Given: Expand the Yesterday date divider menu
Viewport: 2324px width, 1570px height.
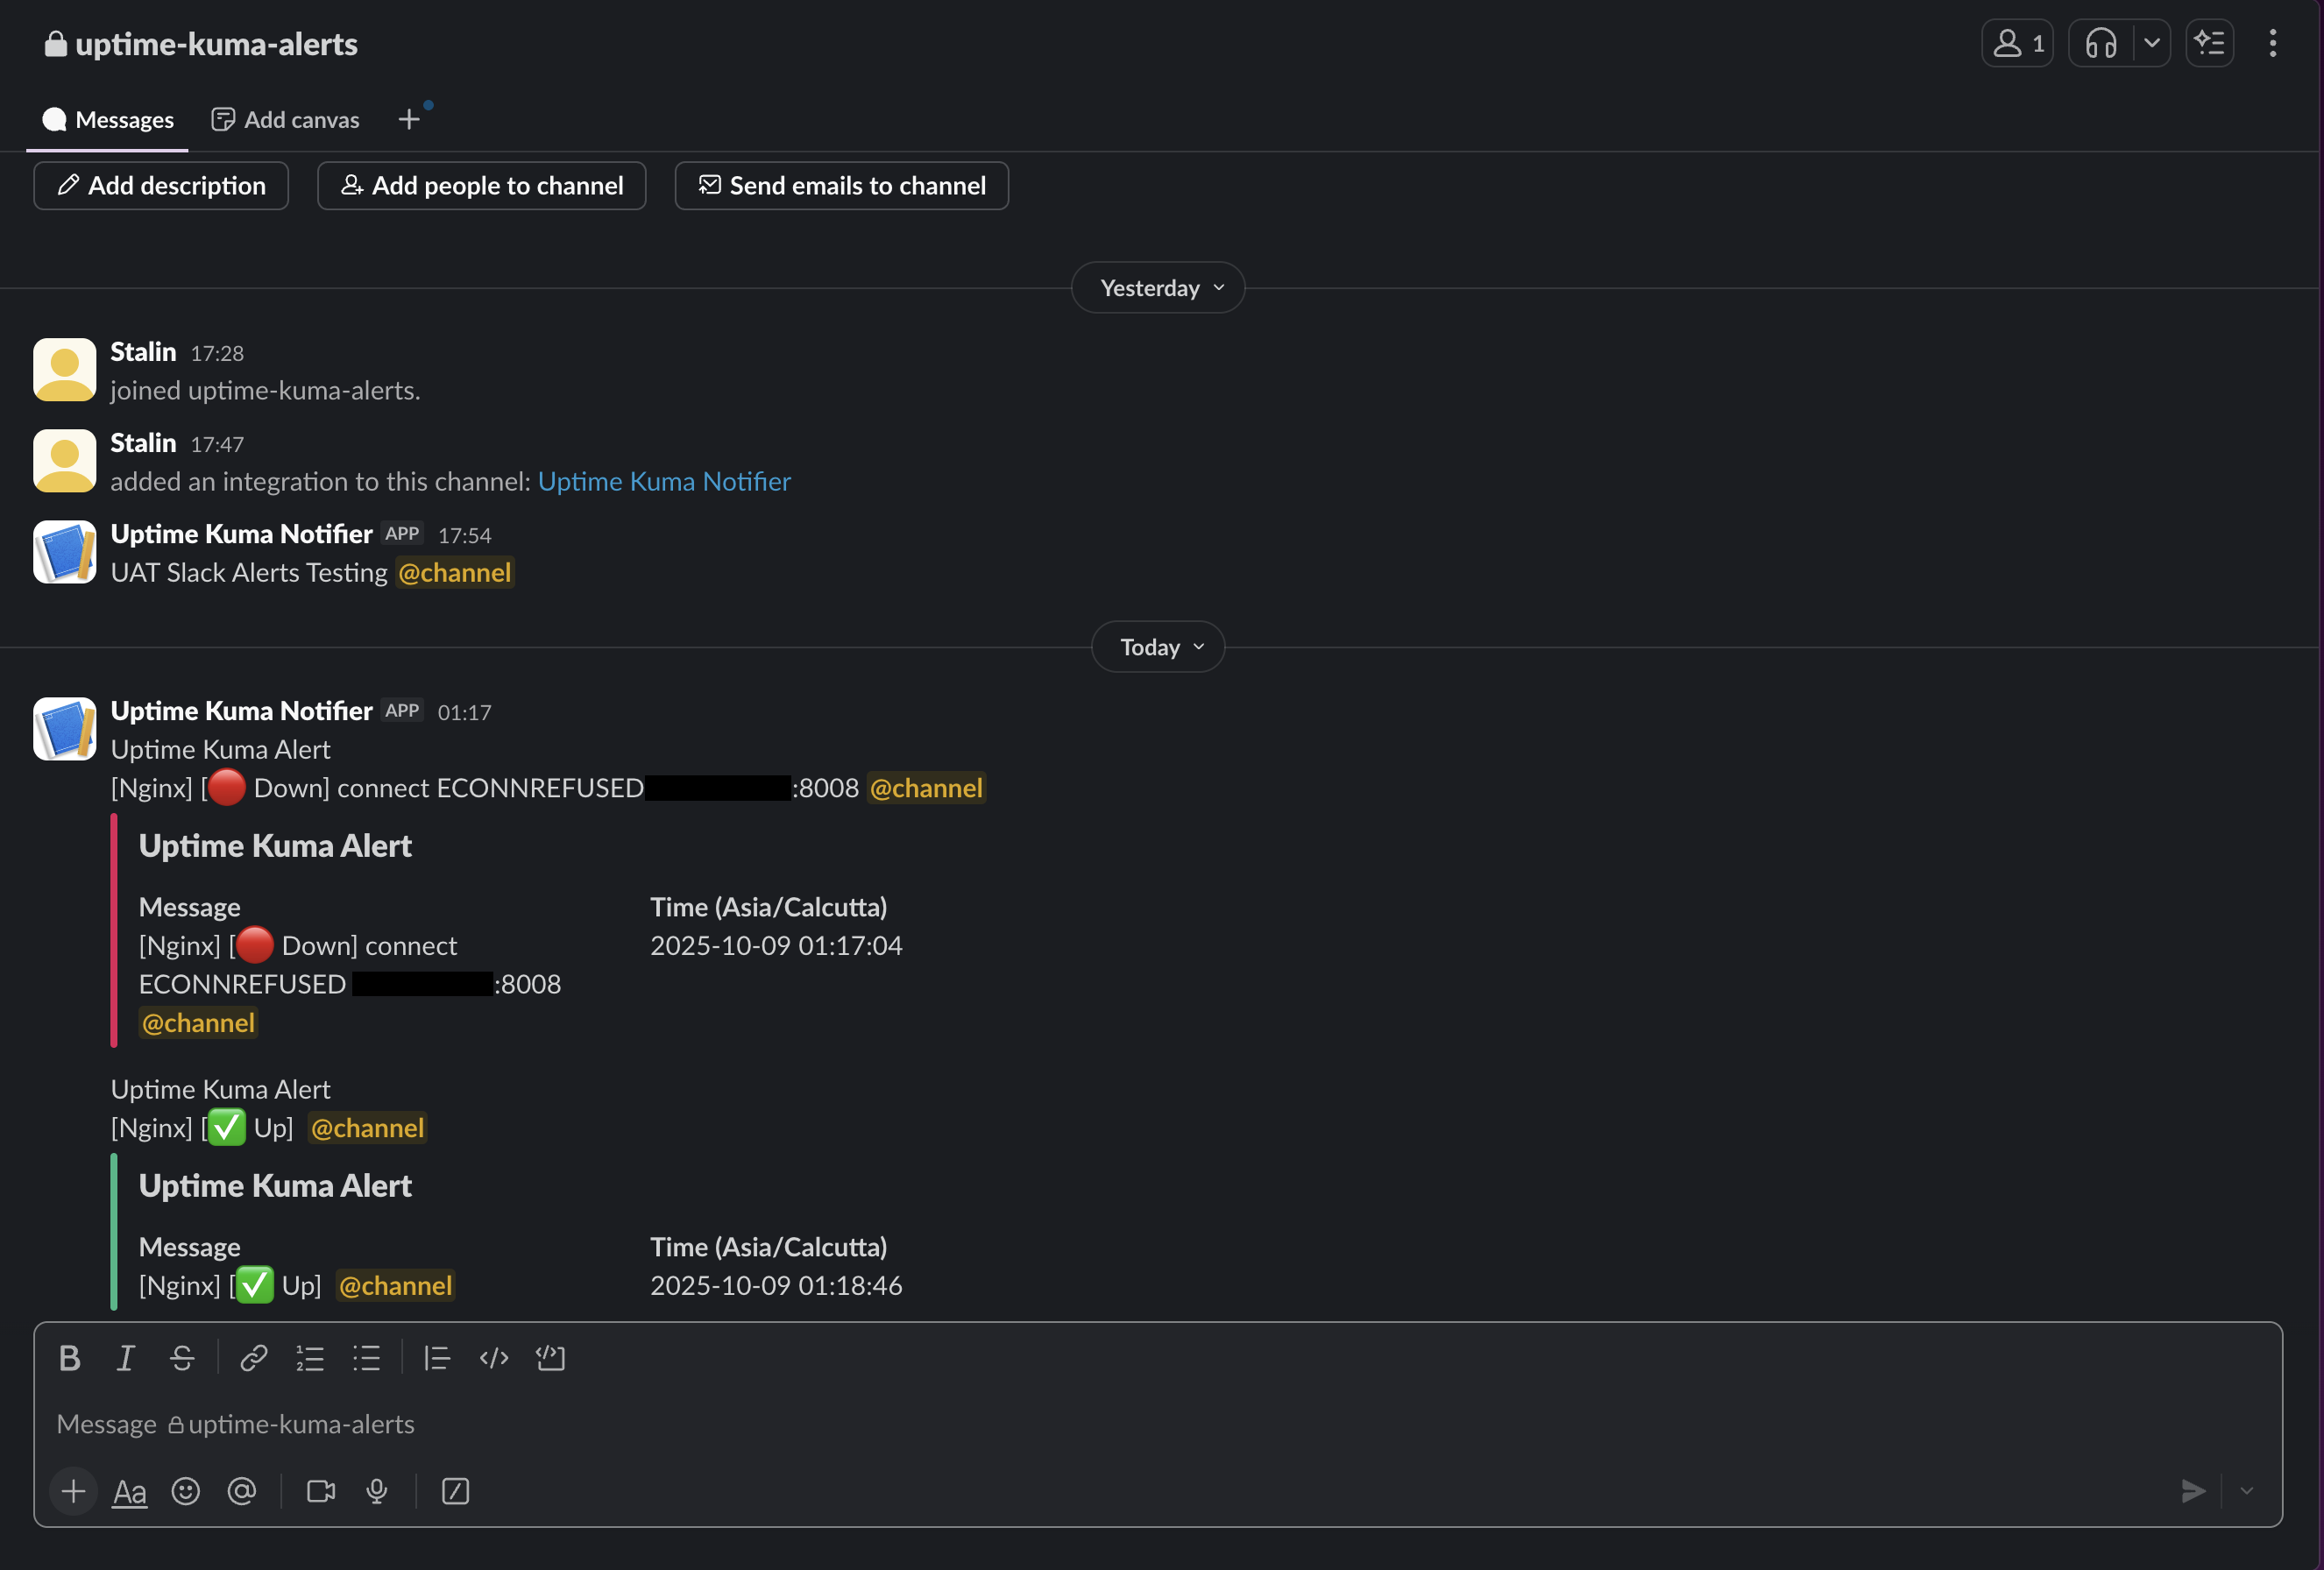Looking at the screenshot, I should (x=1157, y=287).
